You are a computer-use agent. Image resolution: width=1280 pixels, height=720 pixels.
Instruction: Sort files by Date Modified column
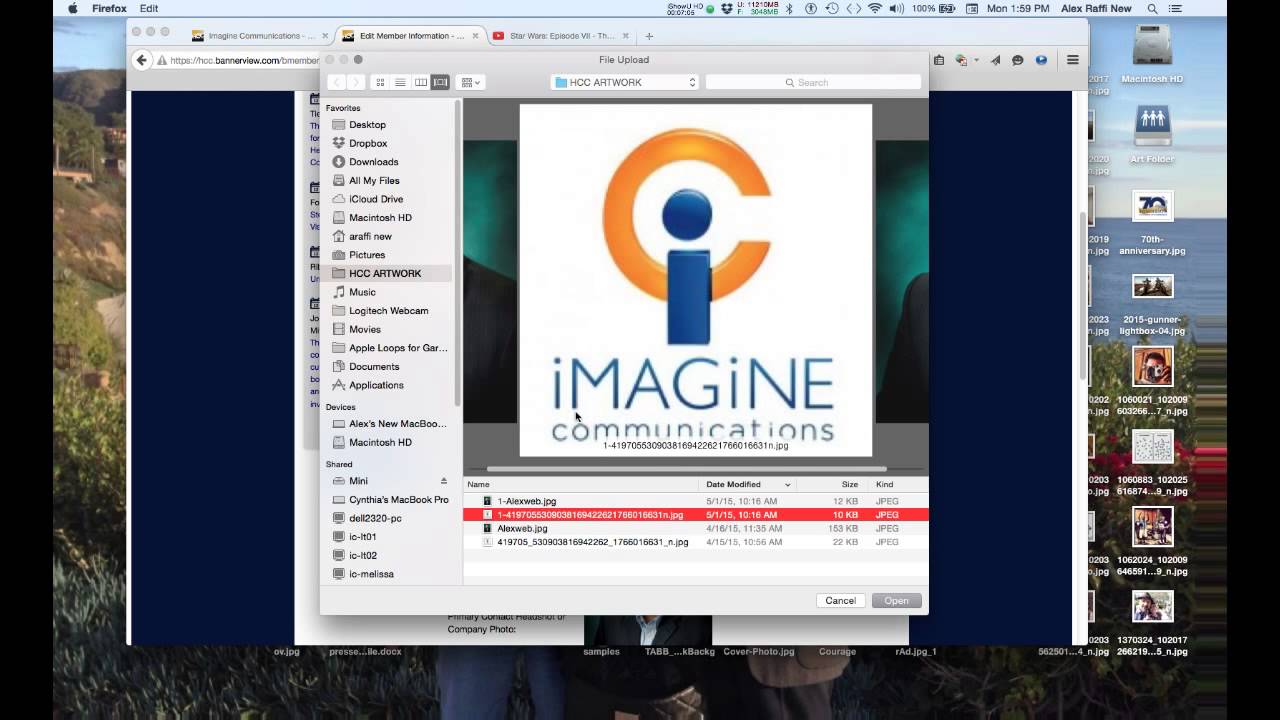[x=748, y=484]
